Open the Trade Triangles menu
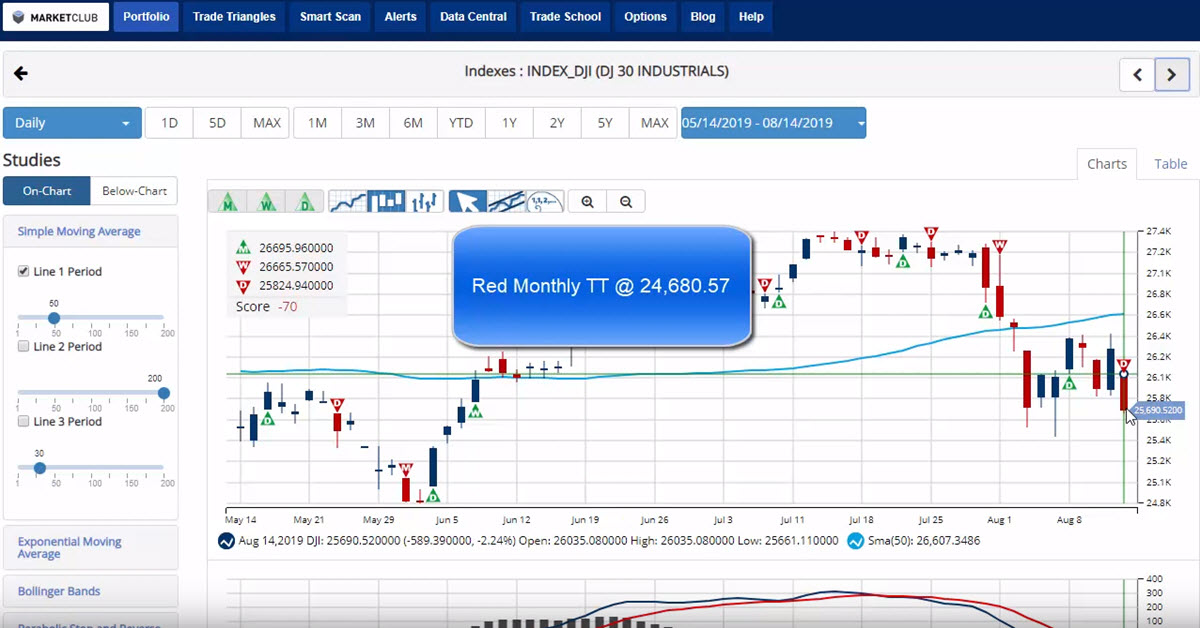The image size is (1200, 628). coord(233,16)
